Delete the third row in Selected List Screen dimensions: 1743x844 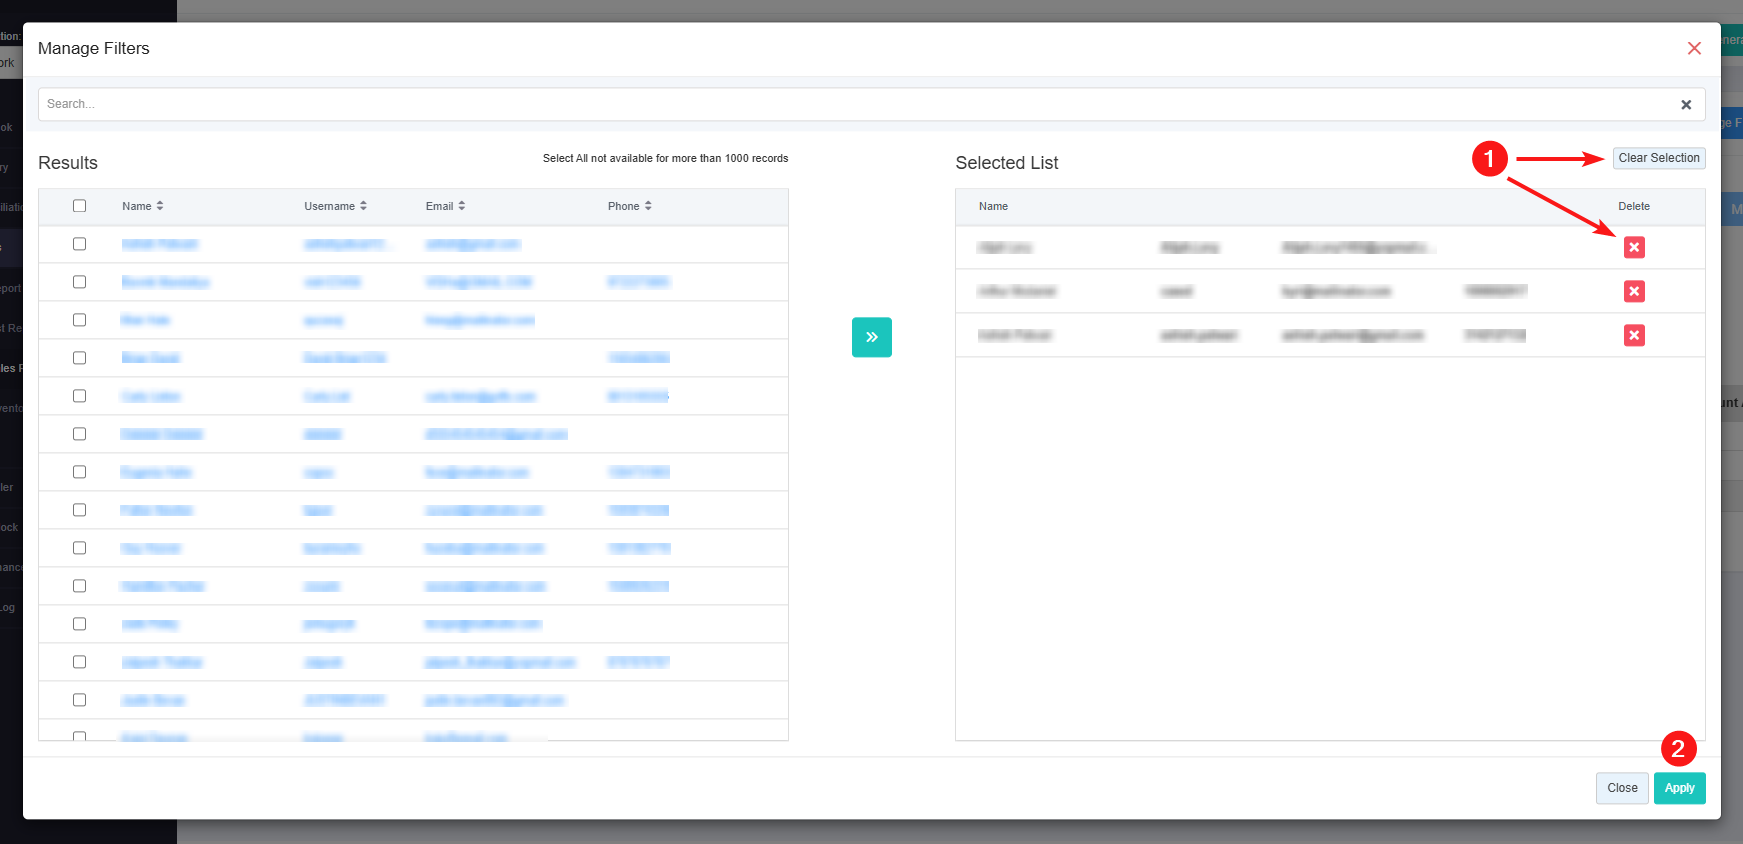[1634, 335]
